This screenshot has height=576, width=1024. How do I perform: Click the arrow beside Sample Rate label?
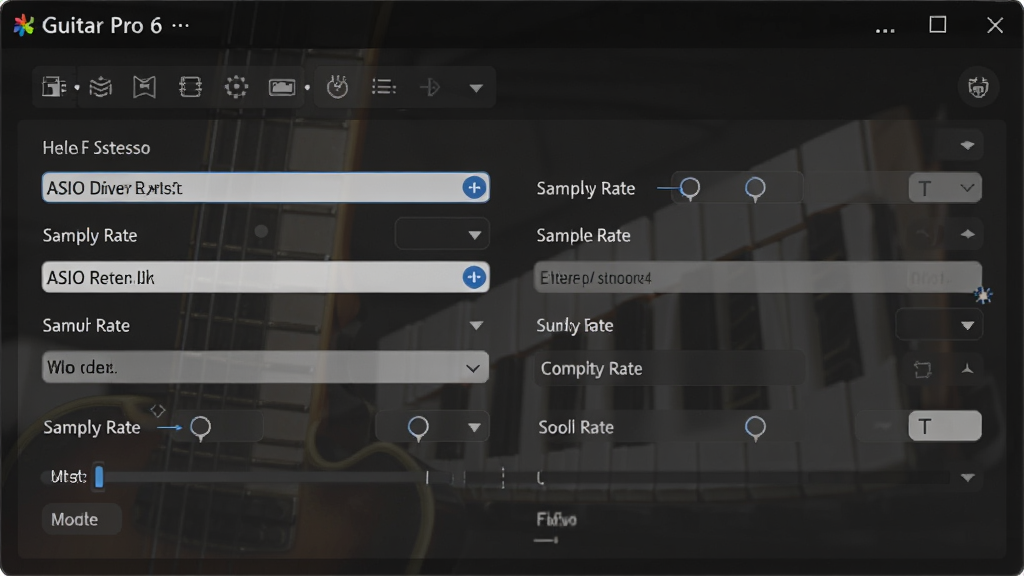click(967, 234)
